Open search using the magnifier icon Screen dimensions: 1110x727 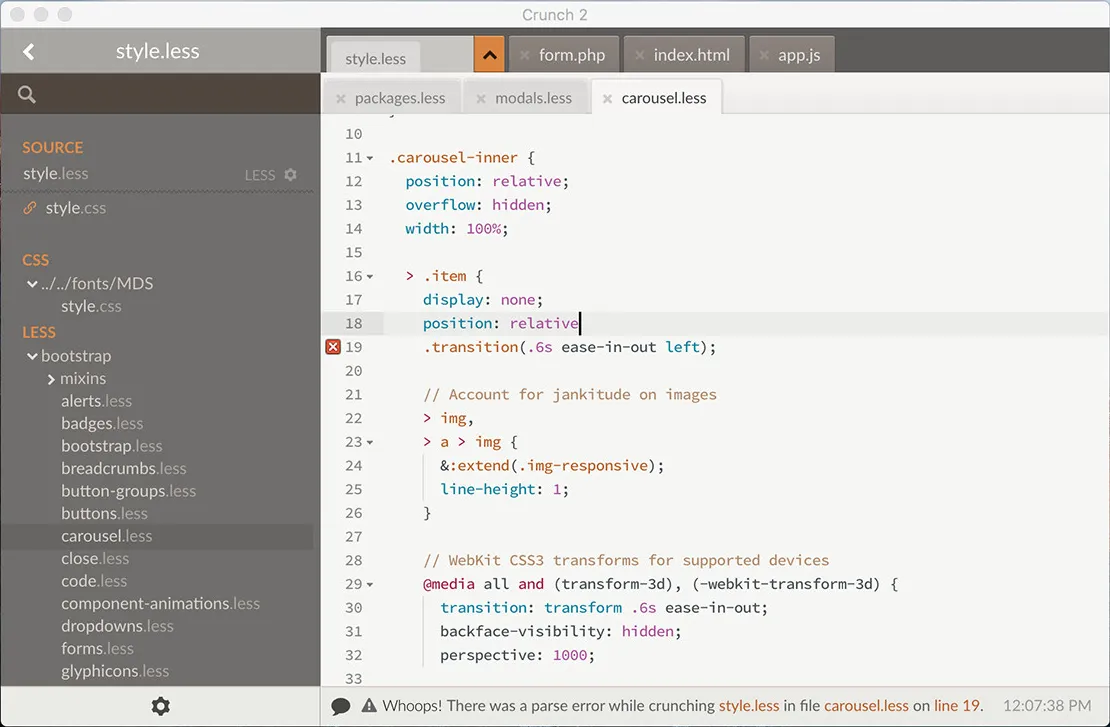(26, 94)
